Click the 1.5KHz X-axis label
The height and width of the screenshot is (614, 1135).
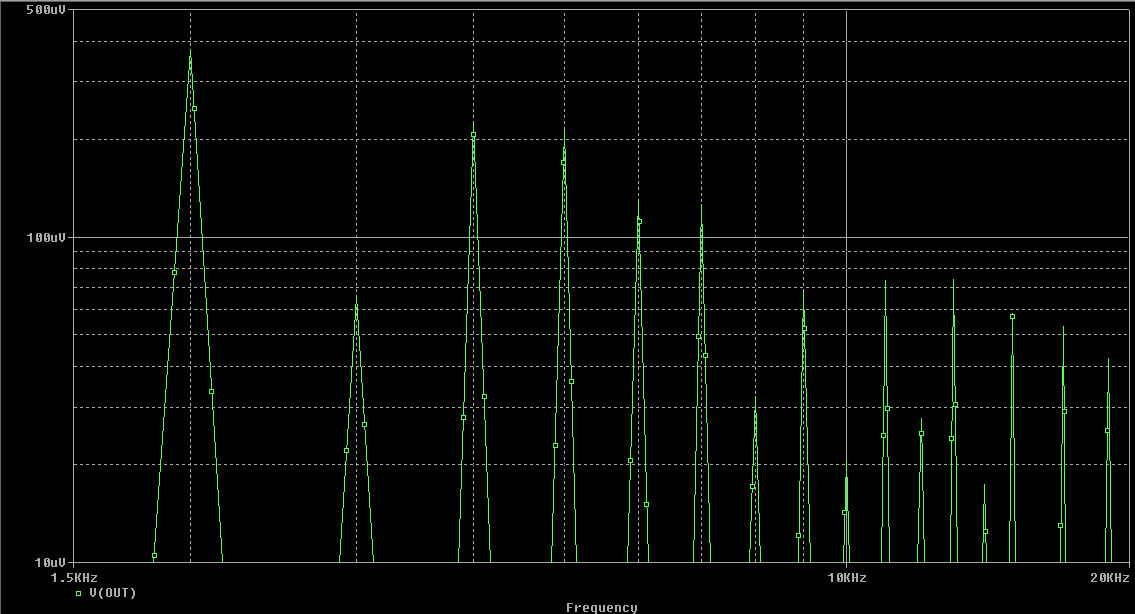74,577
